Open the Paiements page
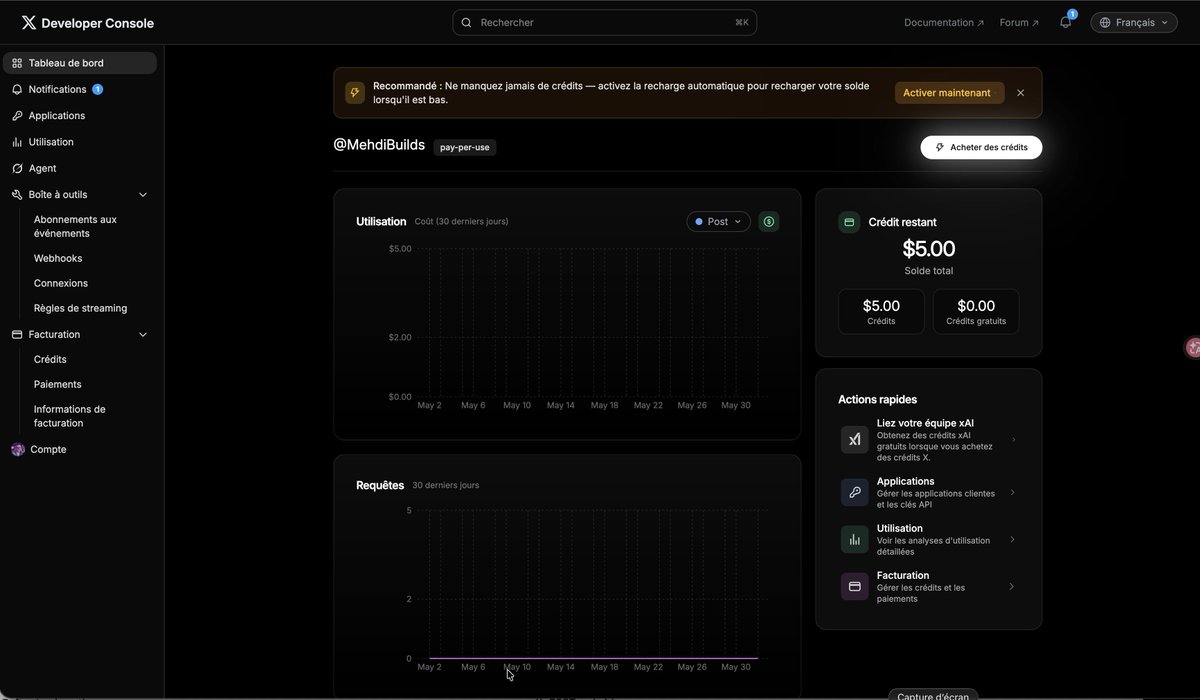 click(58, 384)
